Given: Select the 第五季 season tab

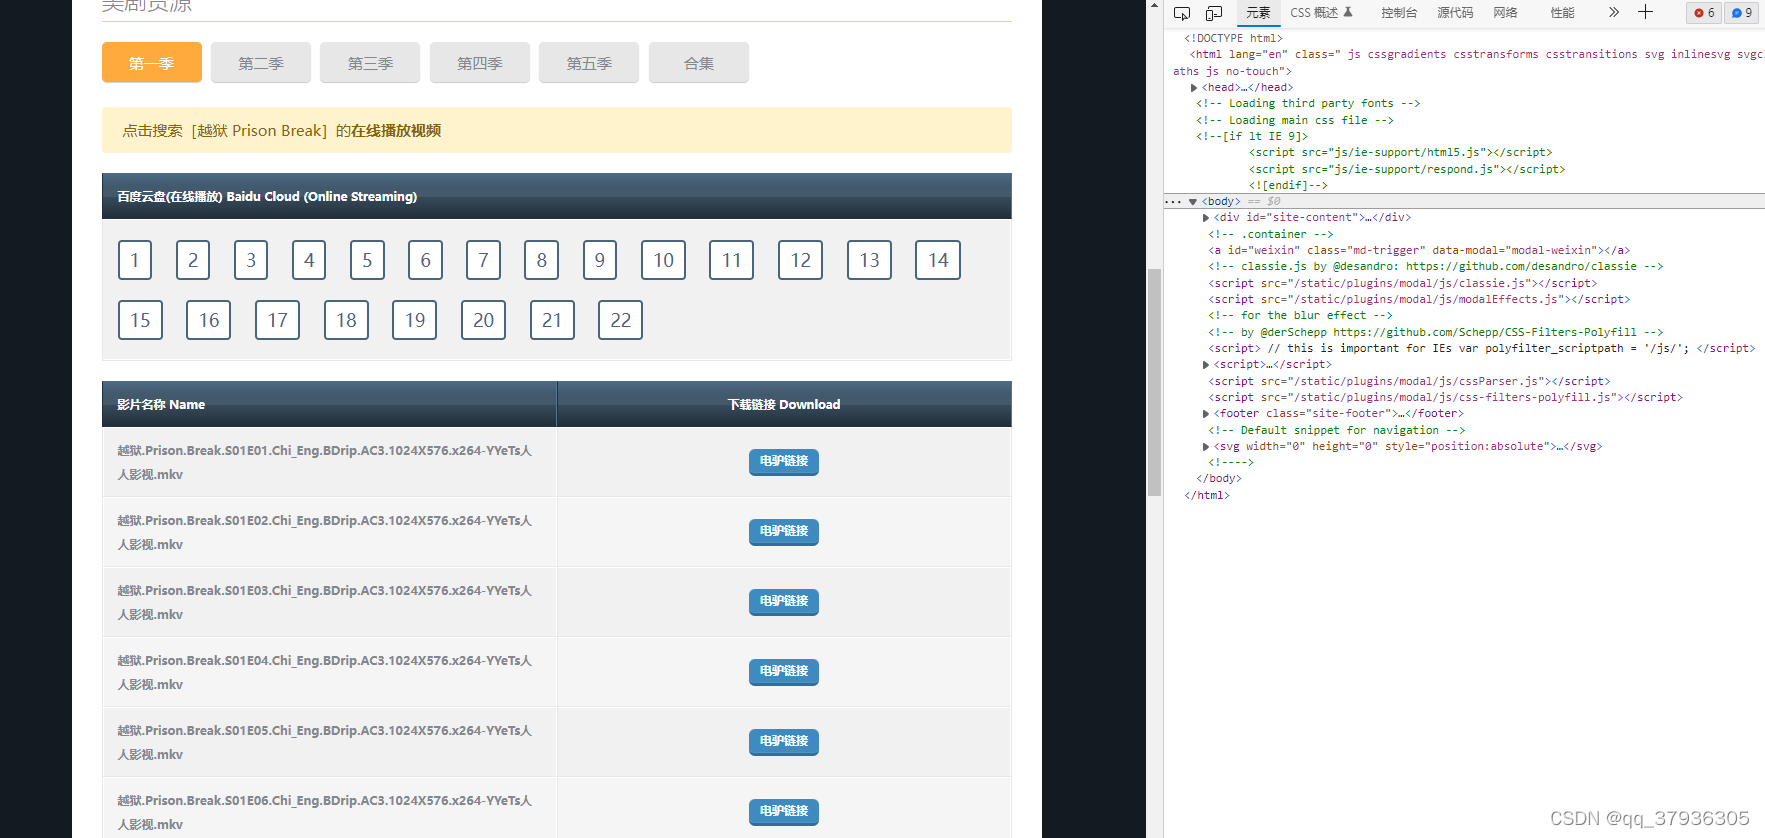Looking at the screenshot, I should coord(589,63).
